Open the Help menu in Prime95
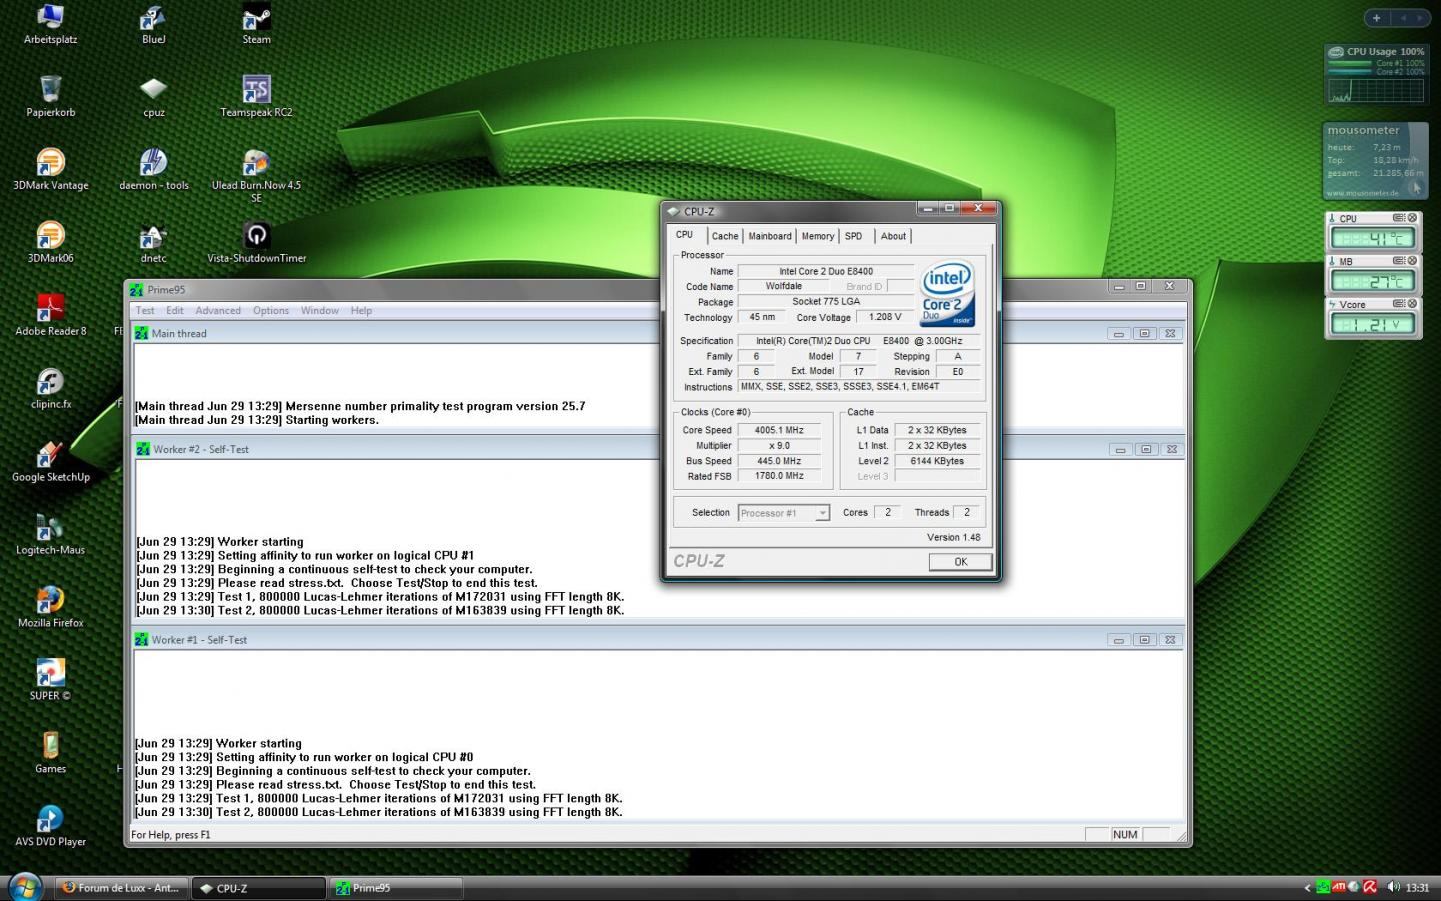This screenshot has height=901, width=1441. coord(361,311)
